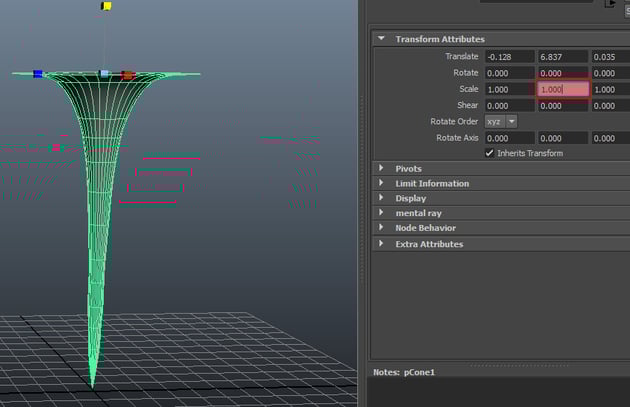The height and width of the screenshot is (407, 630).
Task: Expand the Limit Information section
Action: tap(381, 184)
